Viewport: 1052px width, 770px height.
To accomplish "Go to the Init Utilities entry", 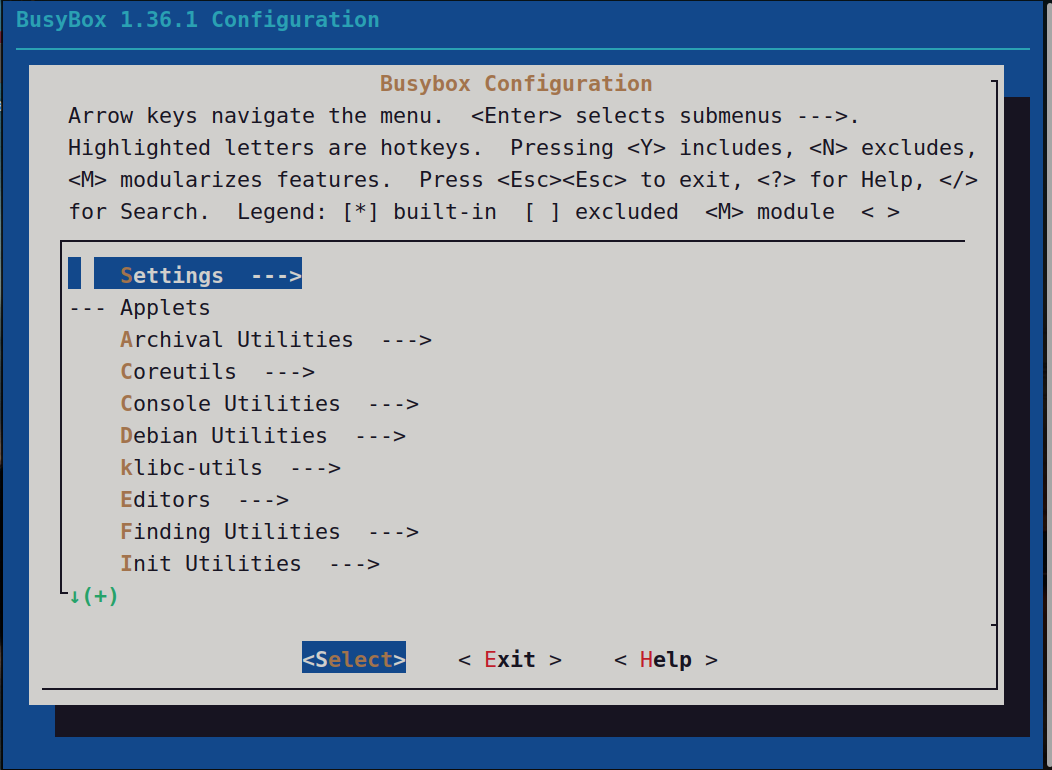I will click(x=211, y=564).
